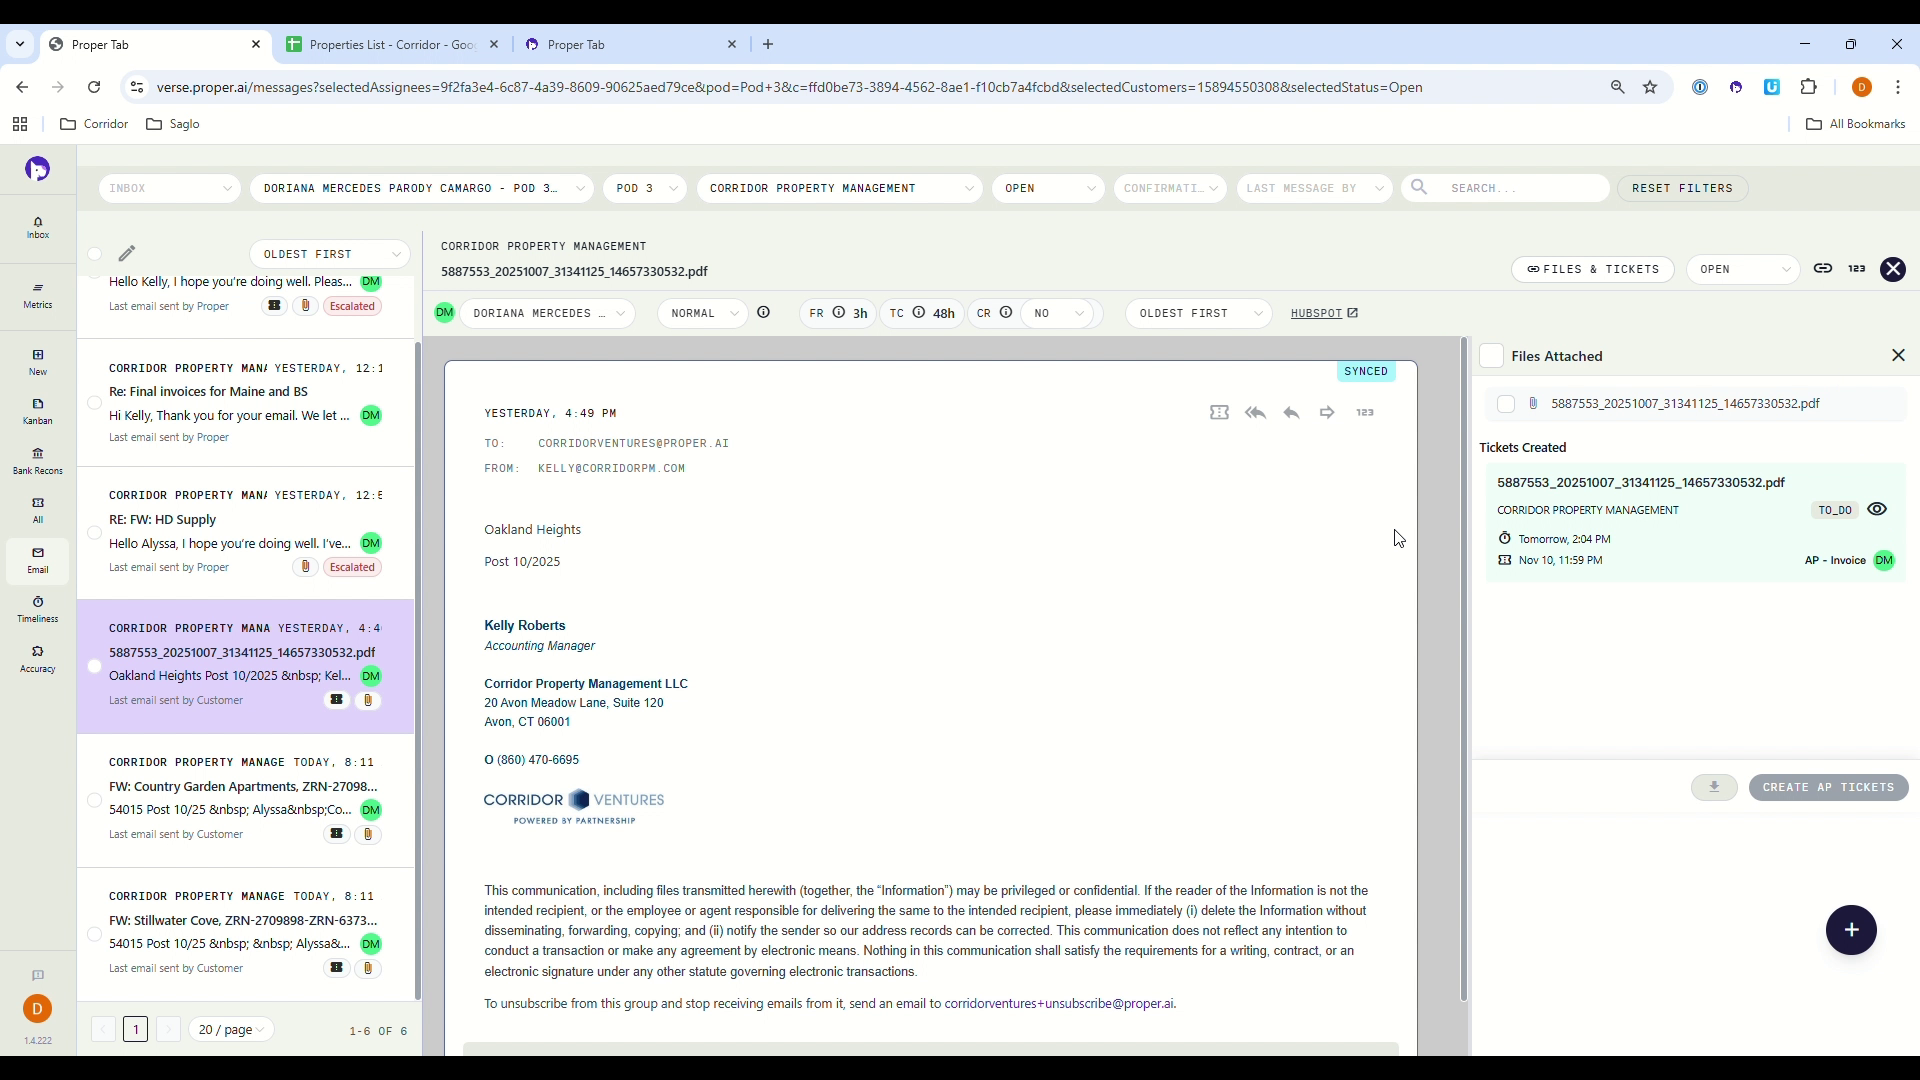Check the Files Attached select-all checkbox

click(x=1492, y=356)
